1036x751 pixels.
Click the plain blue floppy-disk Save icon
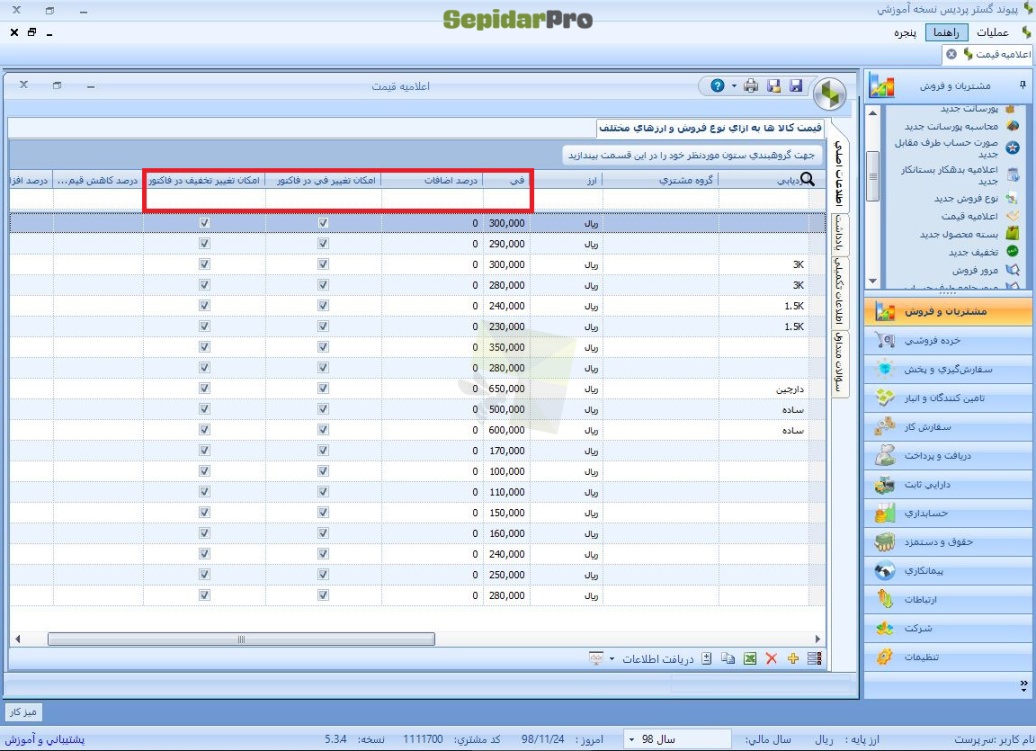(796, 86)
